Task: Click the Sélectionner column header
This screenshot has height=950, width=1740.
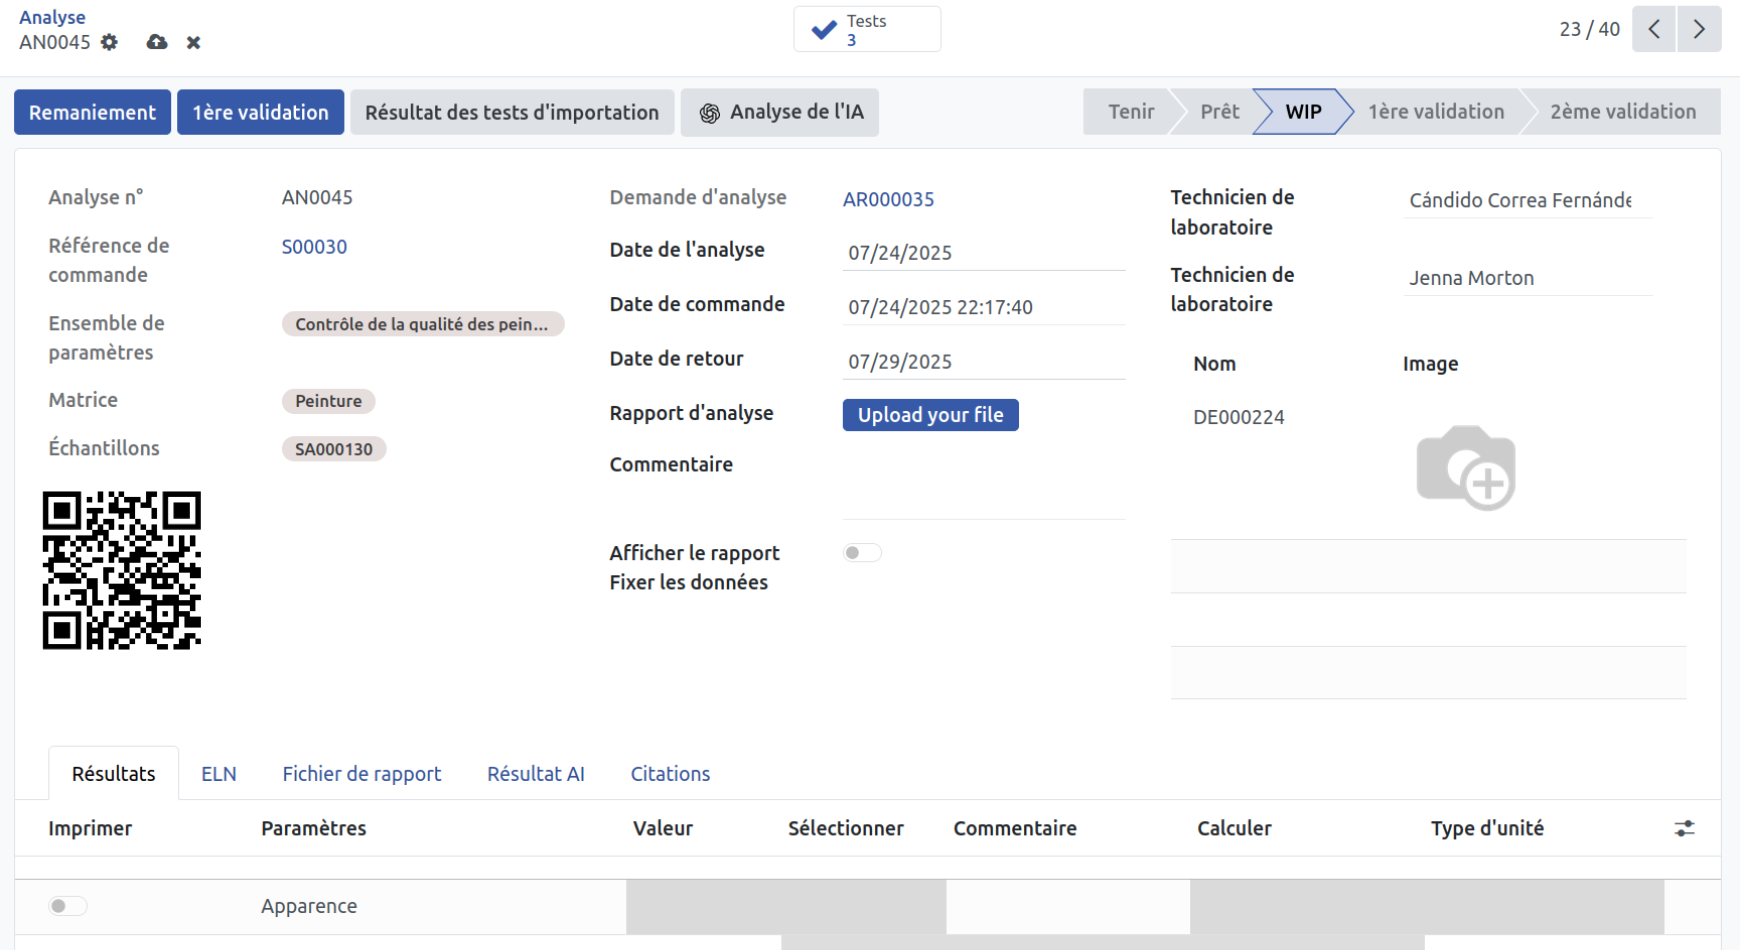Action: [846, 828]
